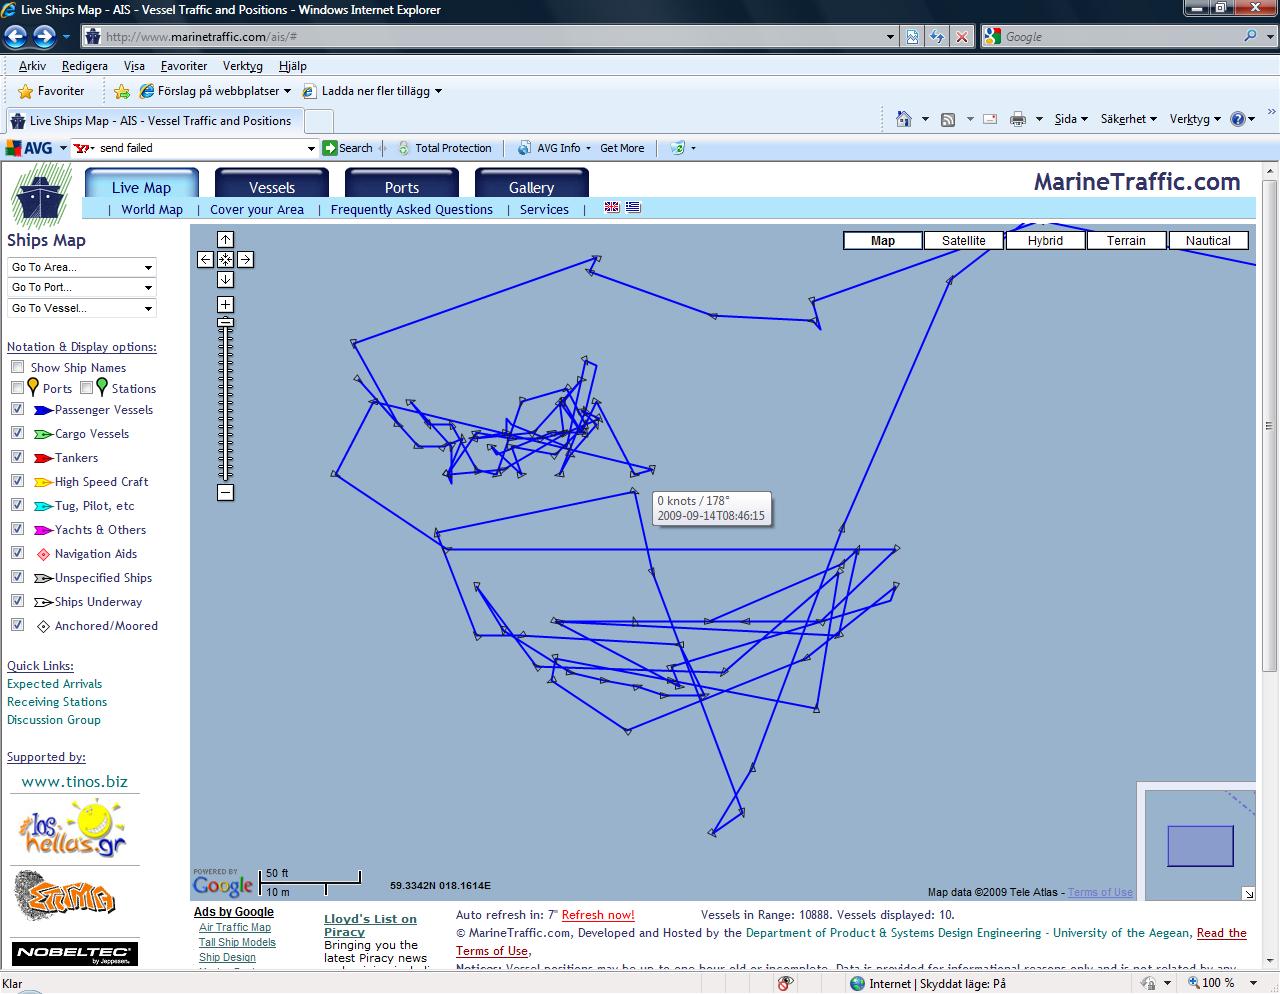The image size is (1280, 994).
Task: Uncheck High Speed Craft checkbox
Action: pyautogui.click(x=17, y=481)
